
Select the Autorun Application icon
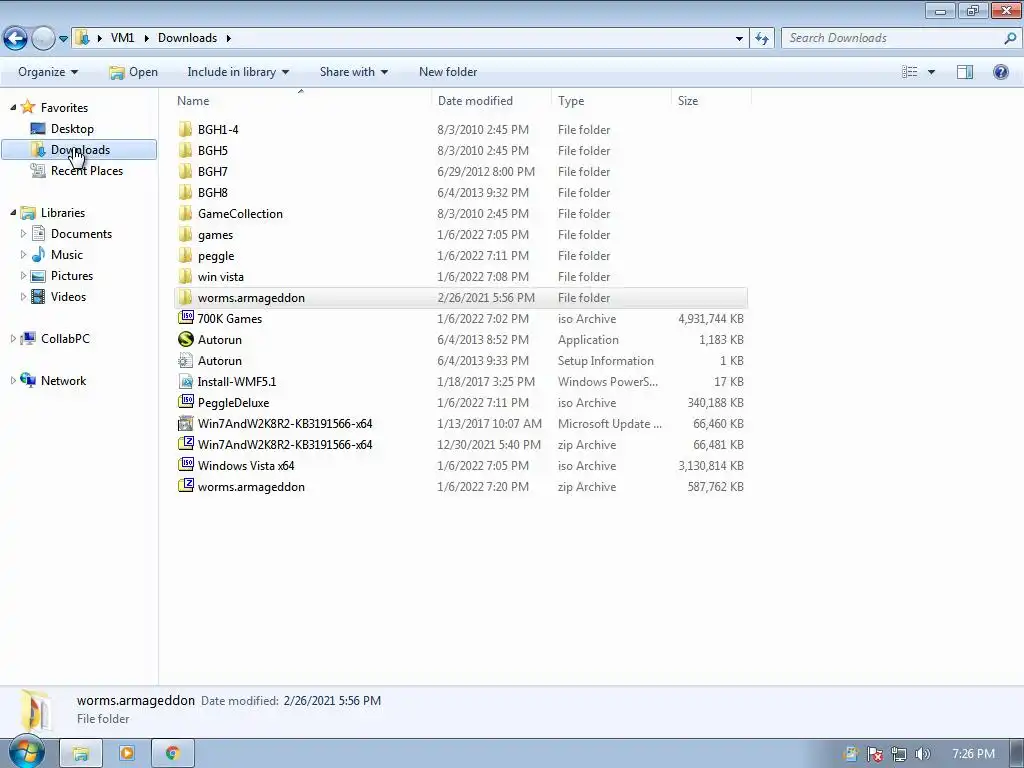coord(186,339)
